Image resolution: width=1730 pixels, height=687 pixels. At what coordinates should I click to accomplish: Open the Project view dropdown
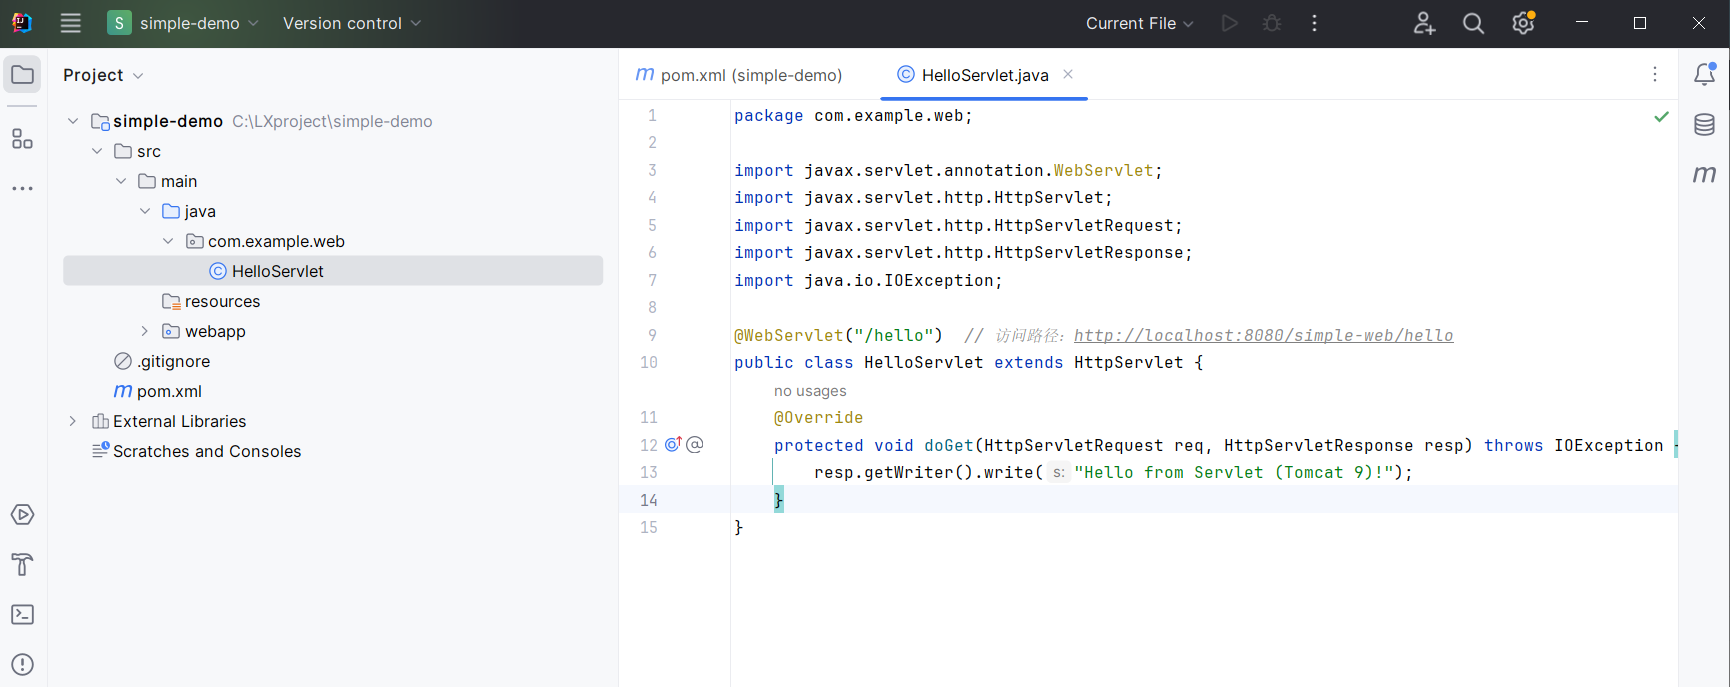tap(103, 75)
